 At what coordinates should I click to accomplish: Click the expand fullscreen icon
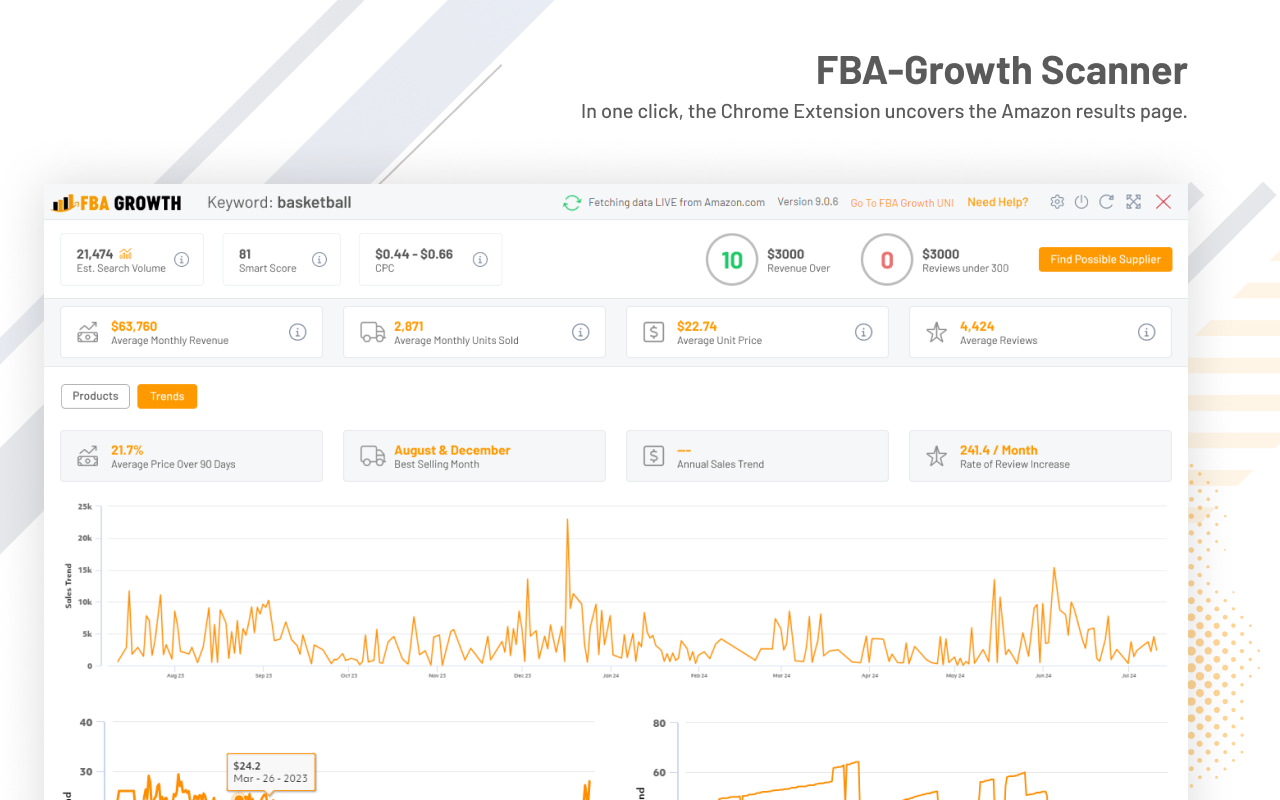[1133, 202]
